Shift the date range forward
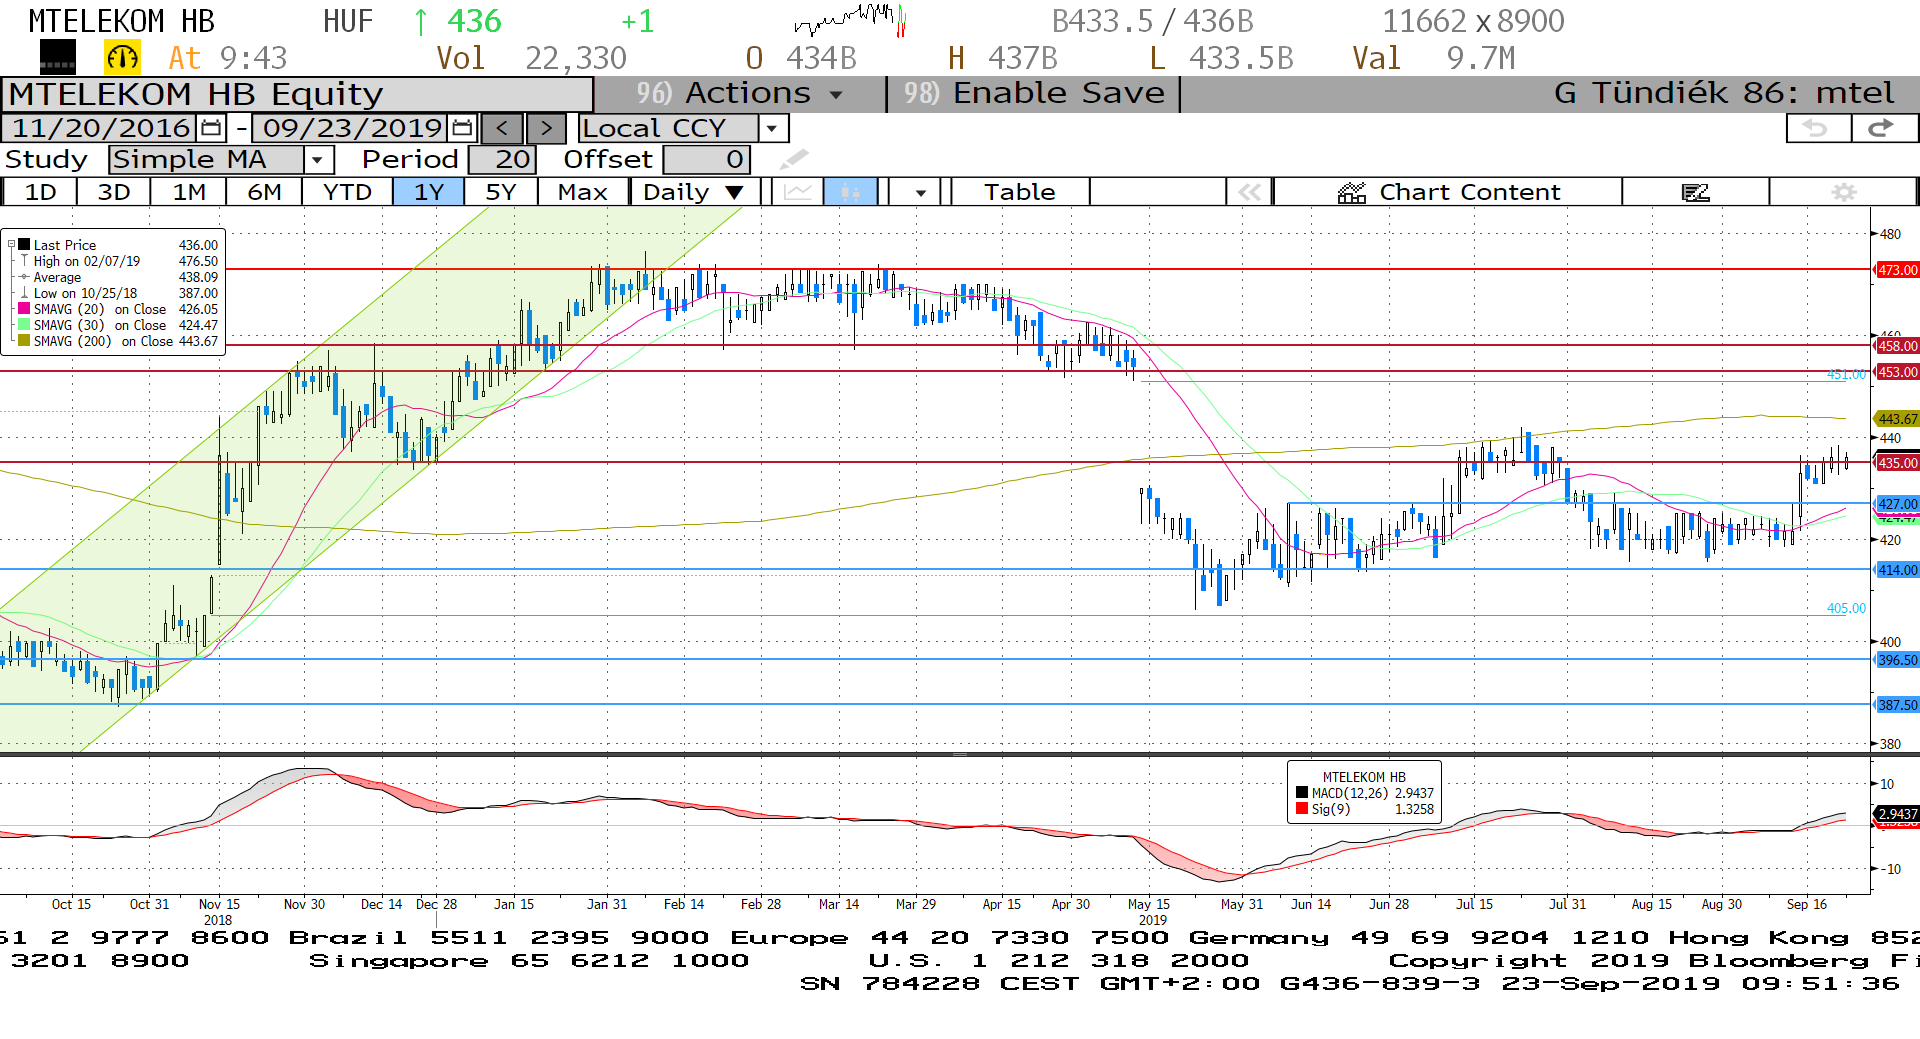The width and height of the screenshot is (1920, 1039). click(546, 128)
